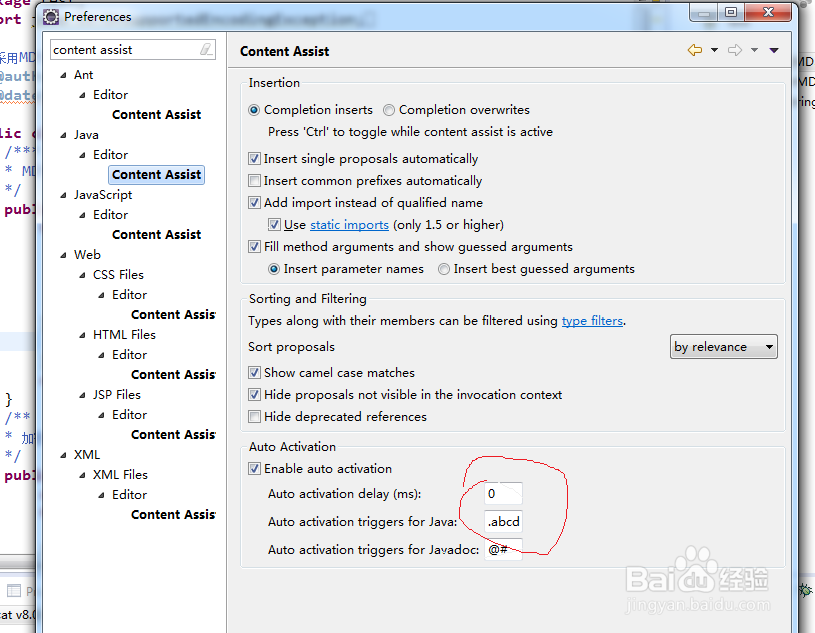
Task: Click the Auto activation delay field
Action: point(503,493)
